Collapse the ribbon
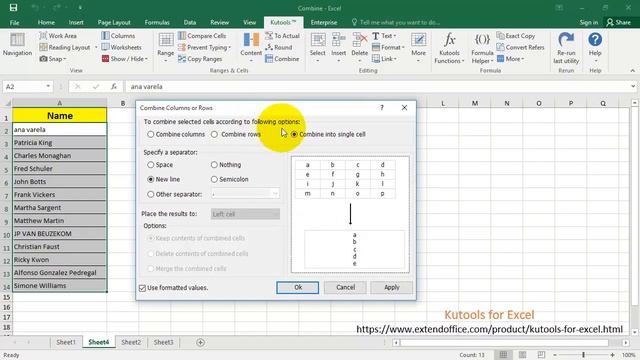Viewport: 640px width, 360px height. (x=633, y=71)
